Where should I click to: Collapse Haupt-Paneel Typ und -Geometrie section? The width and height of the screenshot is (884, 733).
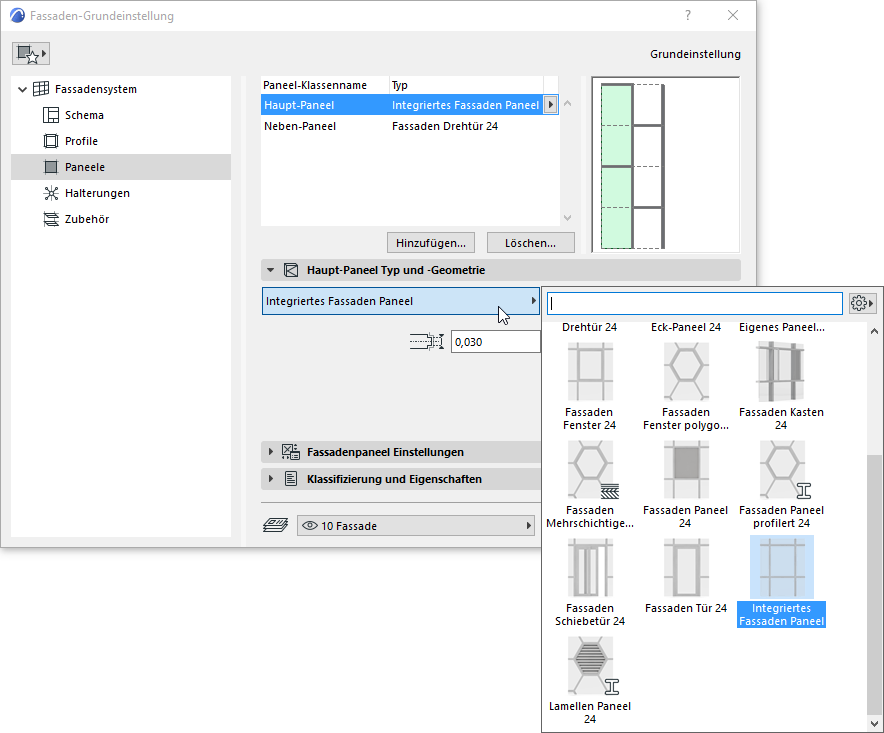pyautogui.click(x=271, y=270)
